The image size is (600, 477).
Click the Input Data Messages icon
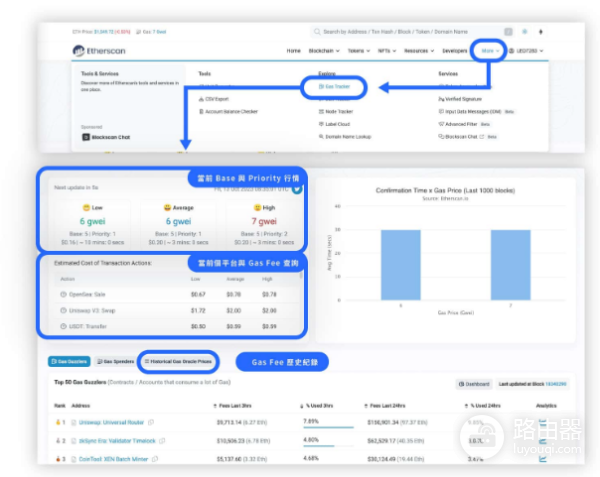tap(441, 112)
